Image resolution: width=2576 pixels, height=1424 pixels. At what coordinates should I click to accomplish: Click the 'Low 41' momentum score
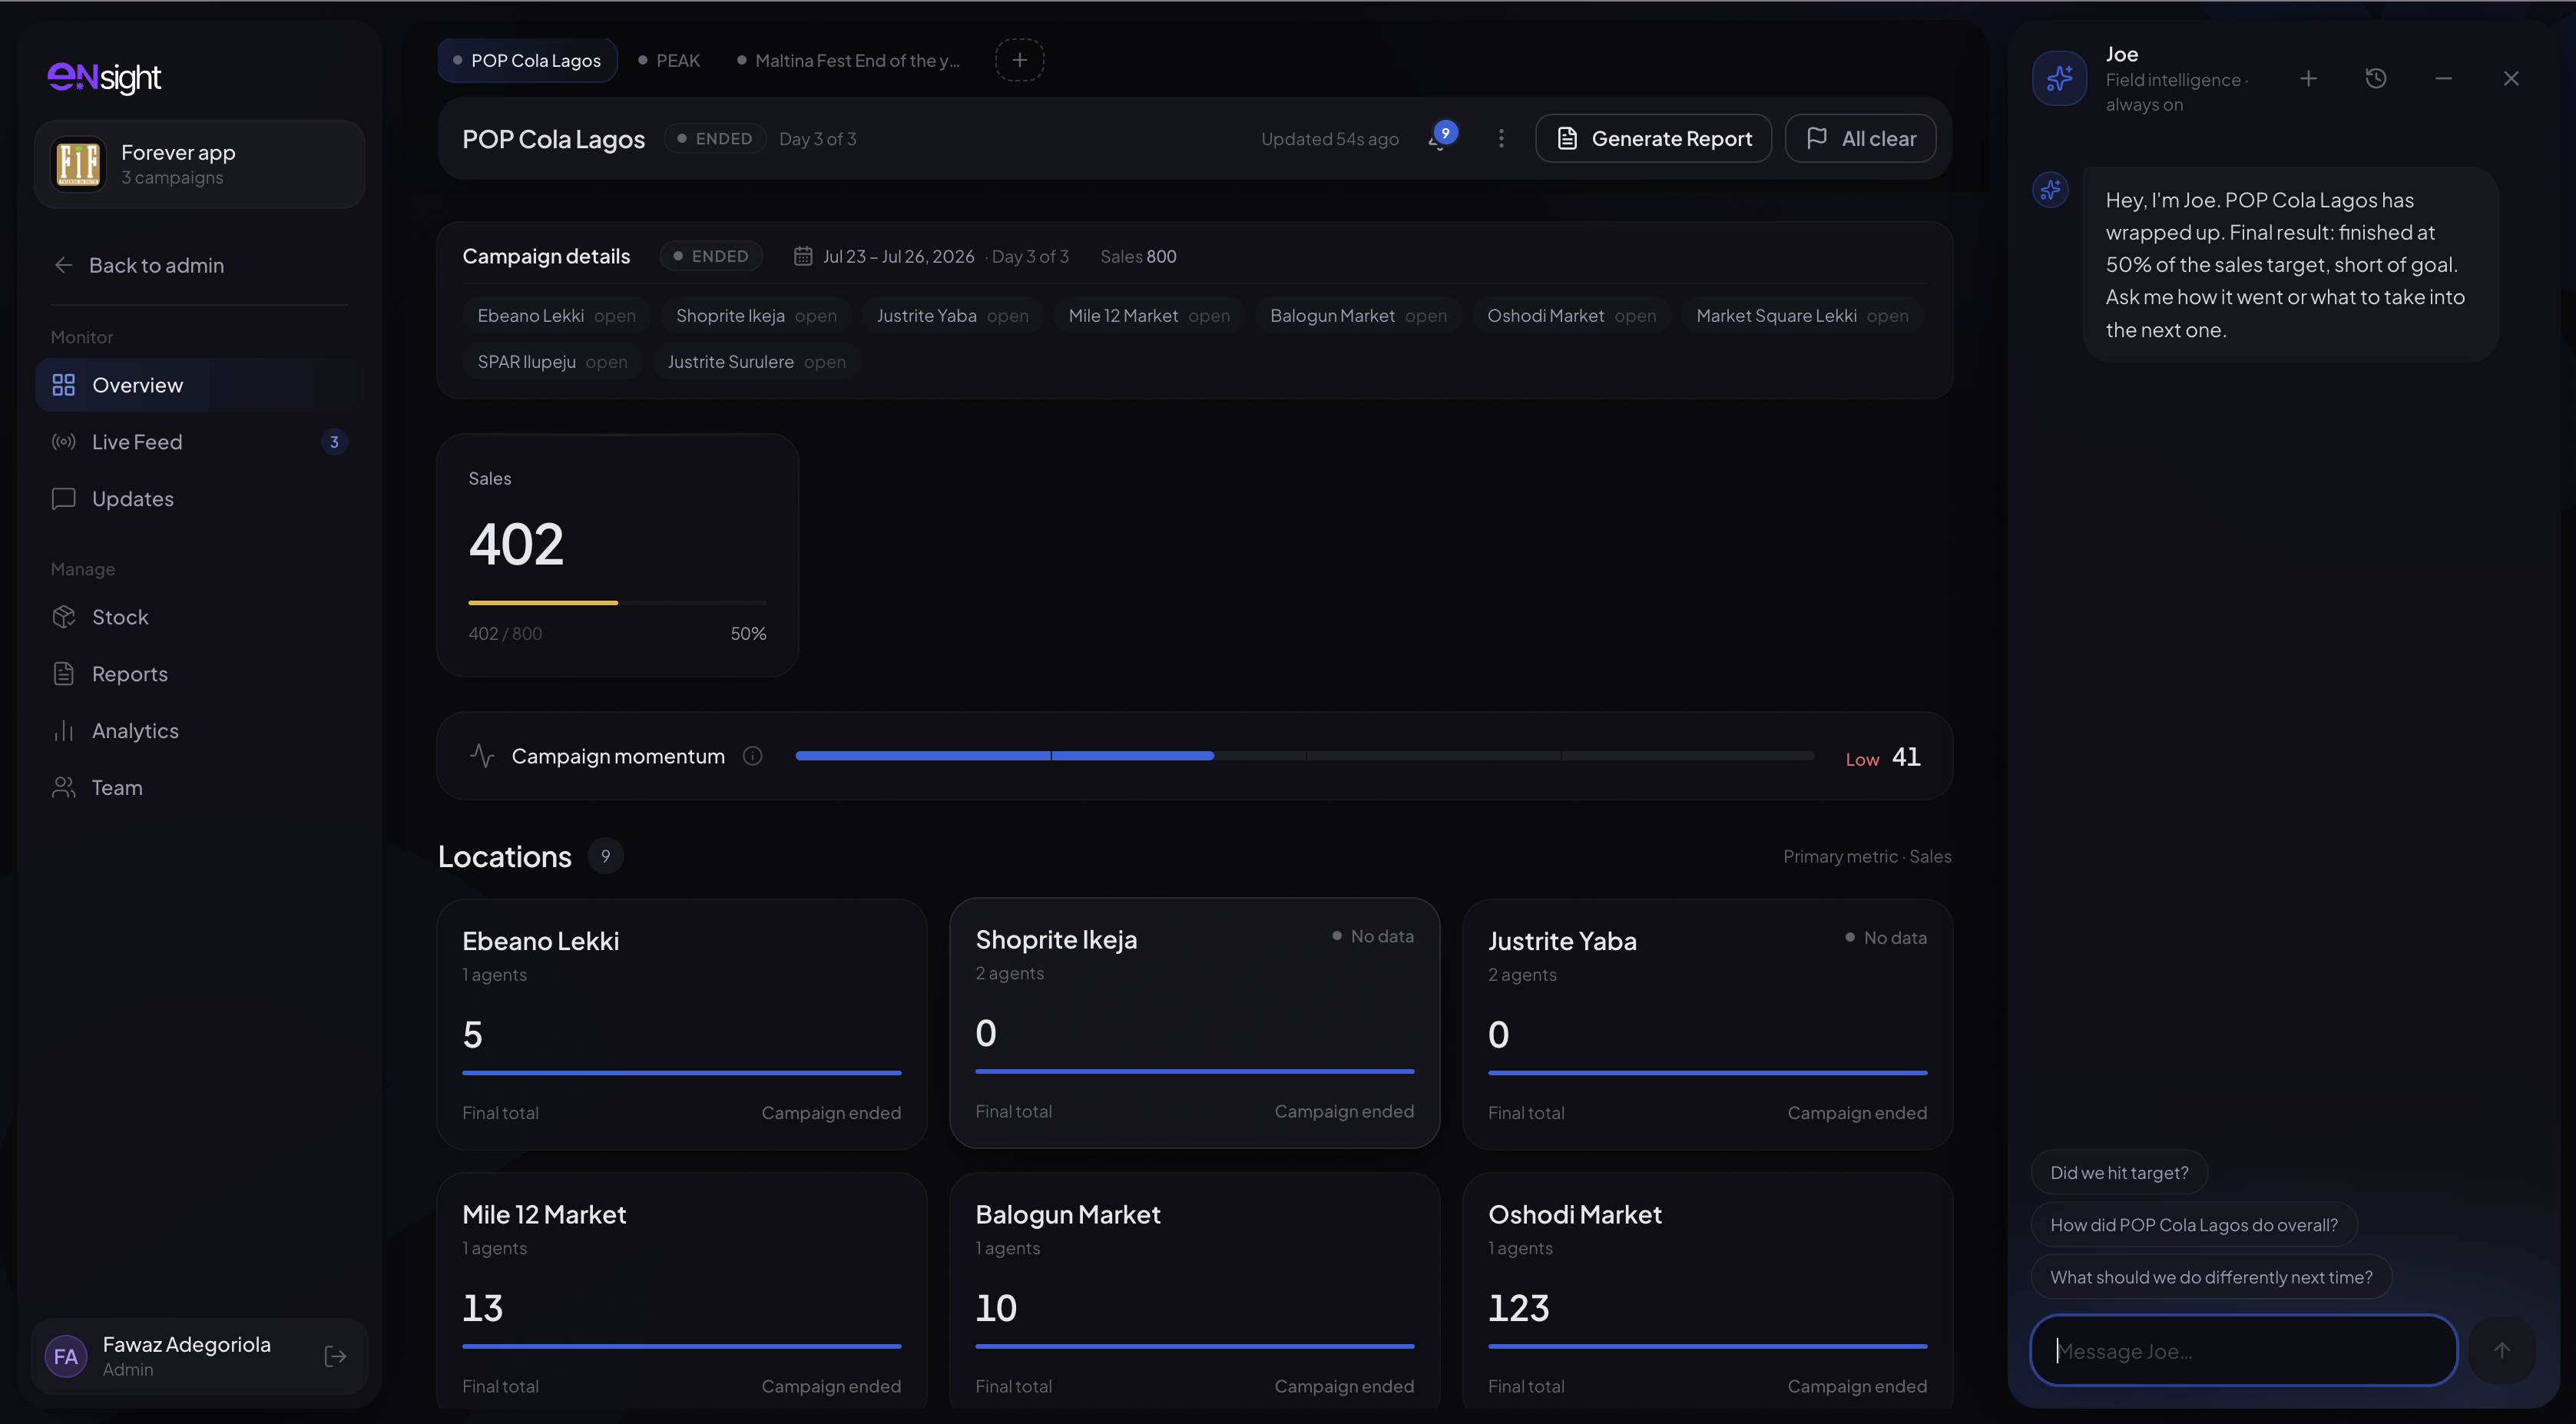click(1883, 757)
